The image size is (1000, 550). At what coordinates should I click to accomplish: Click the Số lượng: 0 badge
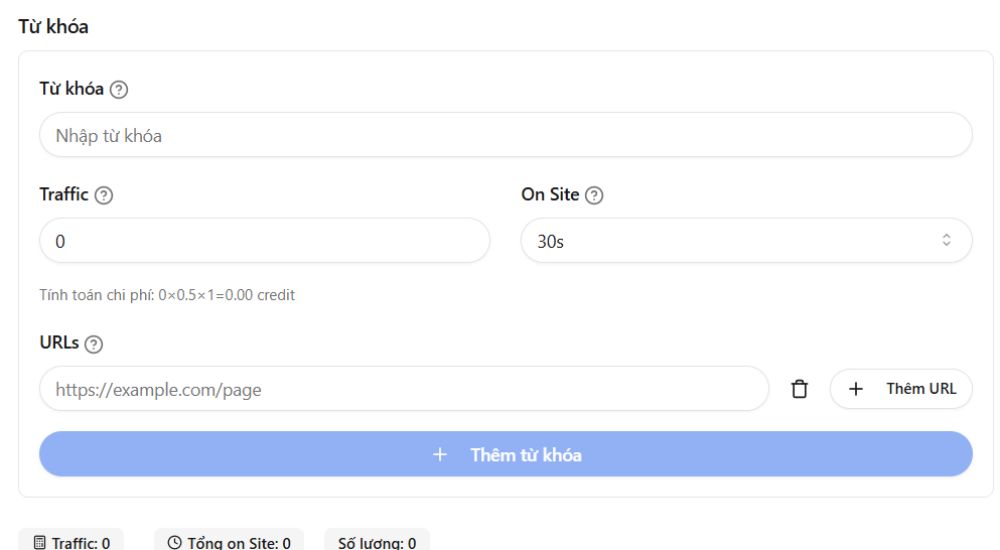pyautogui.click(x=377, y=541)
